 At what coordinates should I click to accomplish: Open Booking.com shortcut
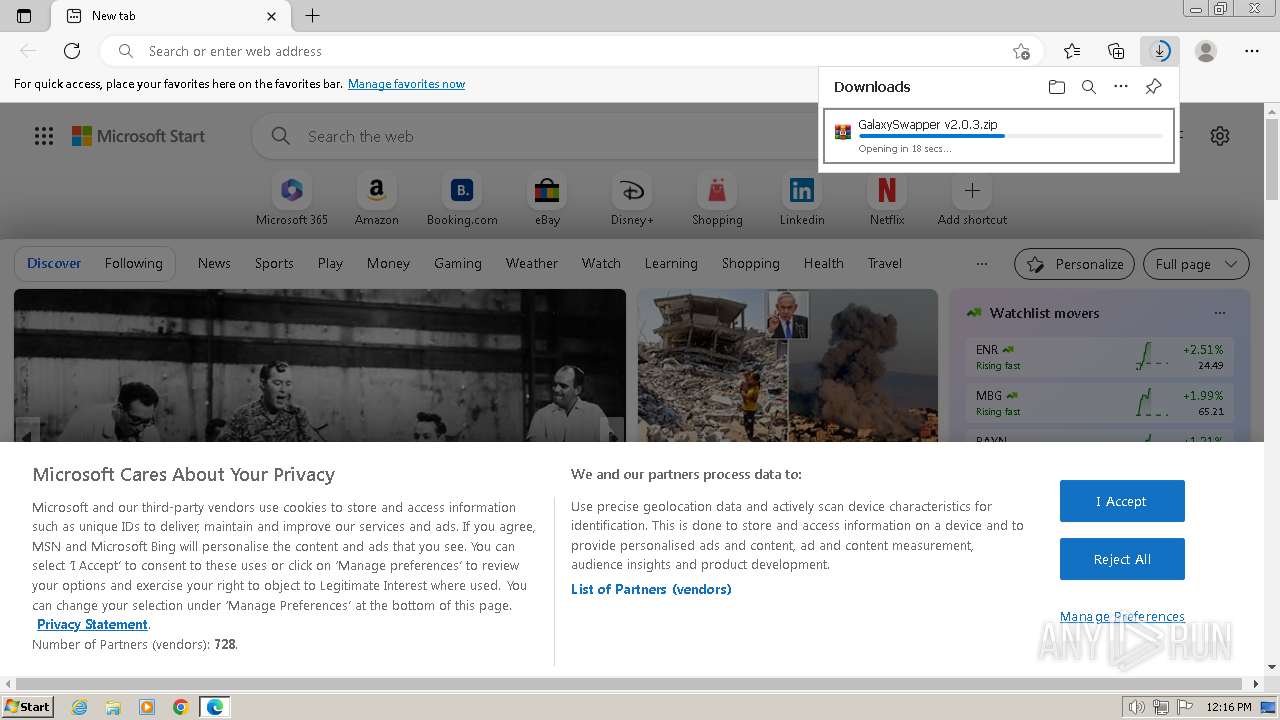pyautogui.click(x=462, y=200)
